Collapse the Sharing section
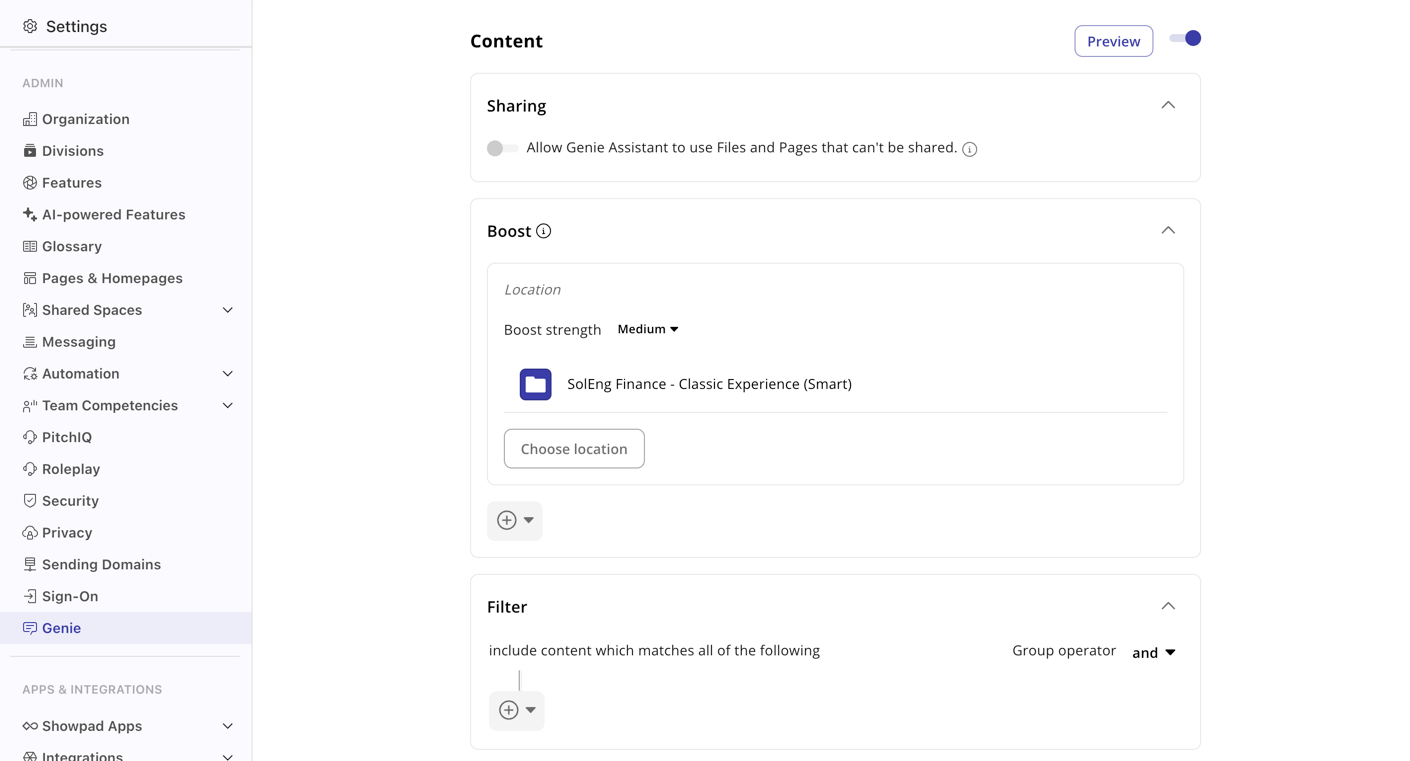This screenshot has width=1410, height=761. point(1168,105)
